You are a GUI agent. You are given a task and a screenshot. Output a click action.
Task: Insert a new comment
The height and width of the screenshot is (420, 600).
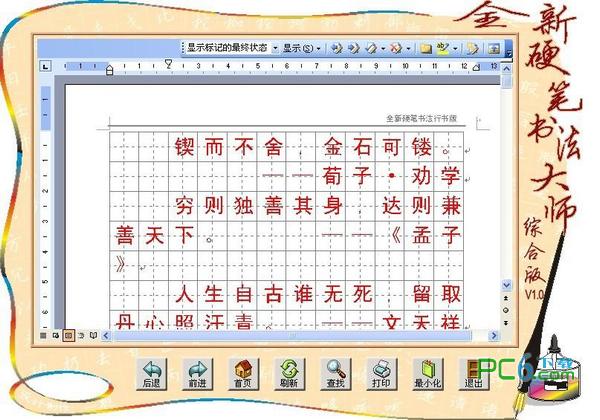425,48
